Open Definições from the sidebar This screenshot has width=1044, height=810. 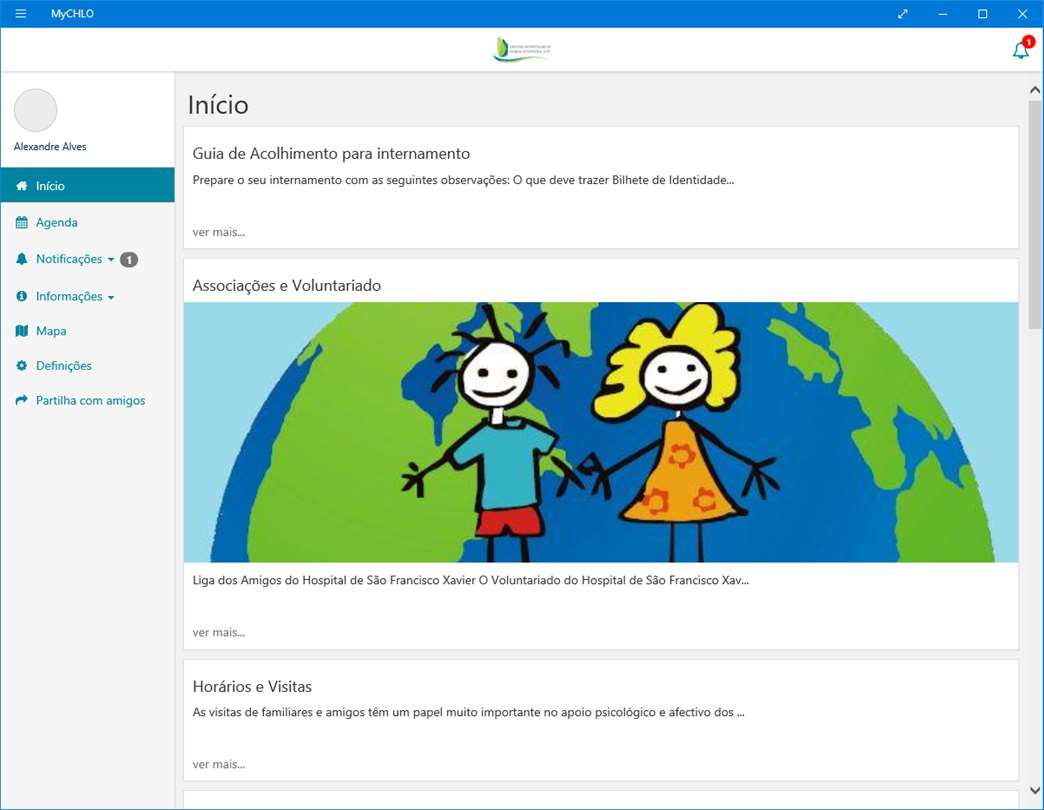point(87,365)
